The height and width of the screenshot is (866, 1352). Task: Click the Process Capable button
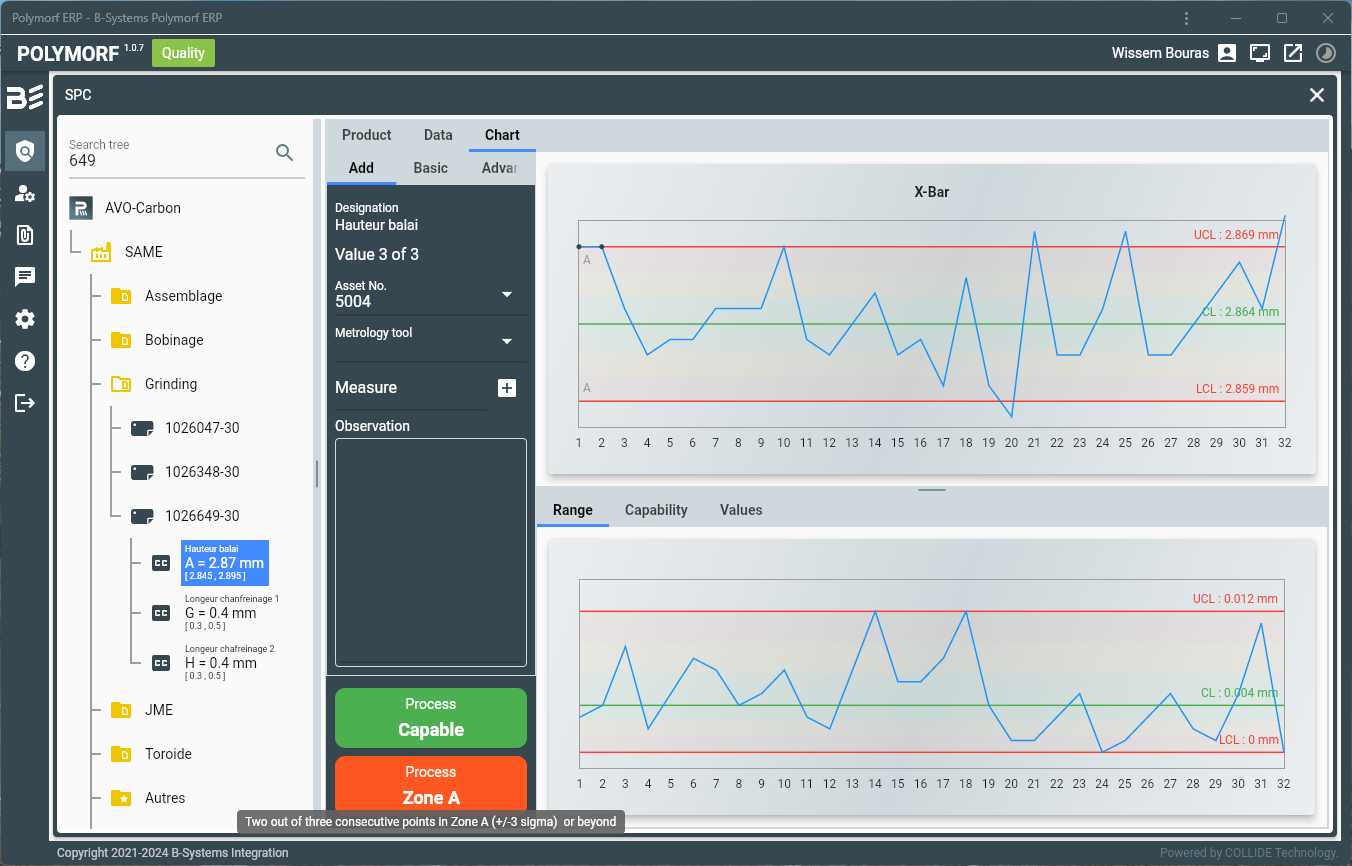point(430,718)
